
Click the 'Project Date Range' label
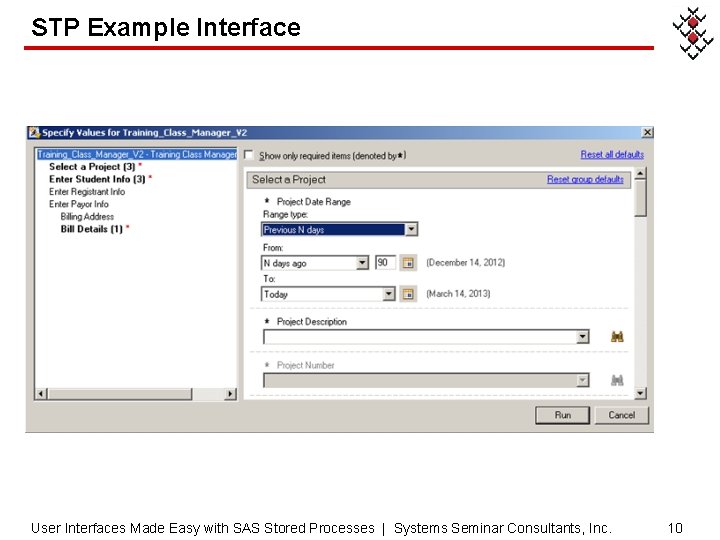[x=314, y=202]
